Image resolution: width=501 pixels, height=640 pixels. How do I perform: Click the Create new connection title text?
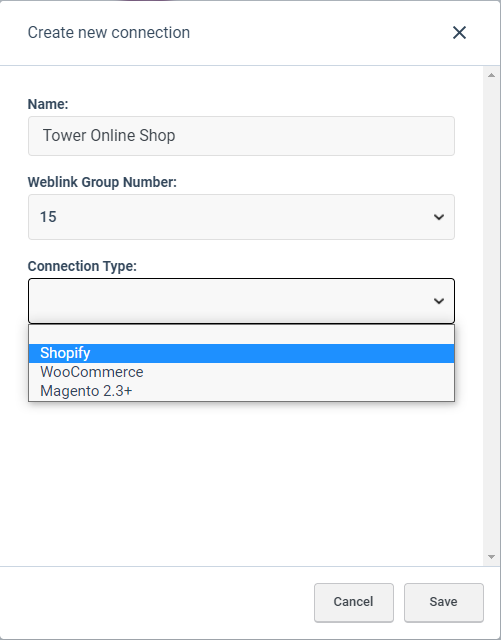(x=109, y=33)
